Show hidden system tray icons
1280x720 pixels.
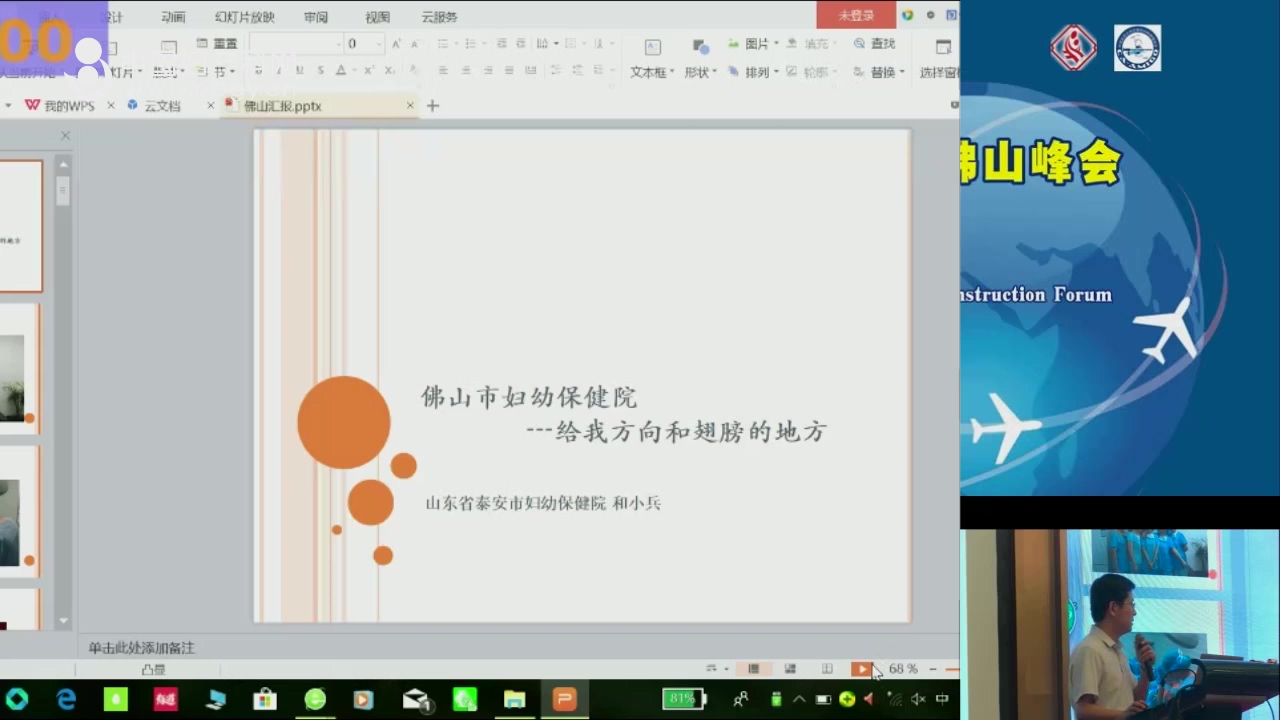click(x=798, y=700)
